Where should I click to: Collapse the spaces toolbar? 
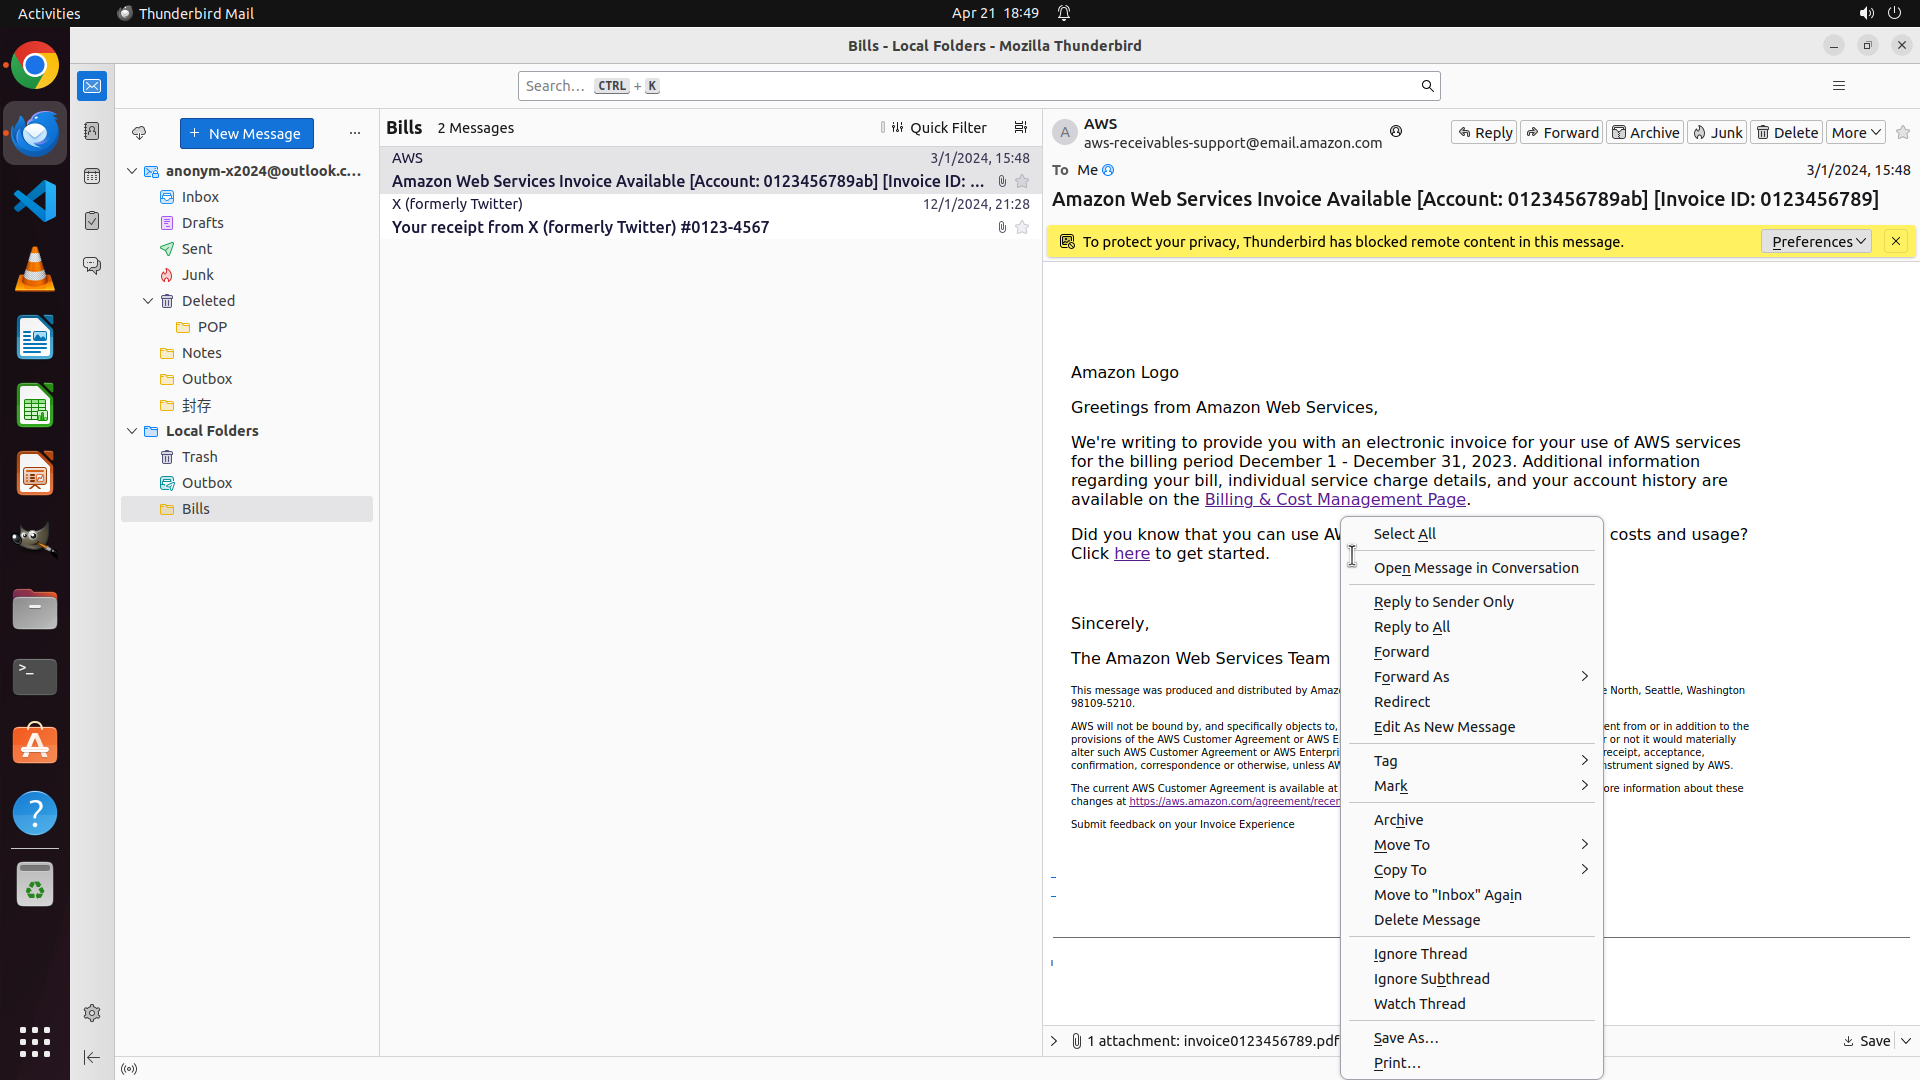[92, 1057]
